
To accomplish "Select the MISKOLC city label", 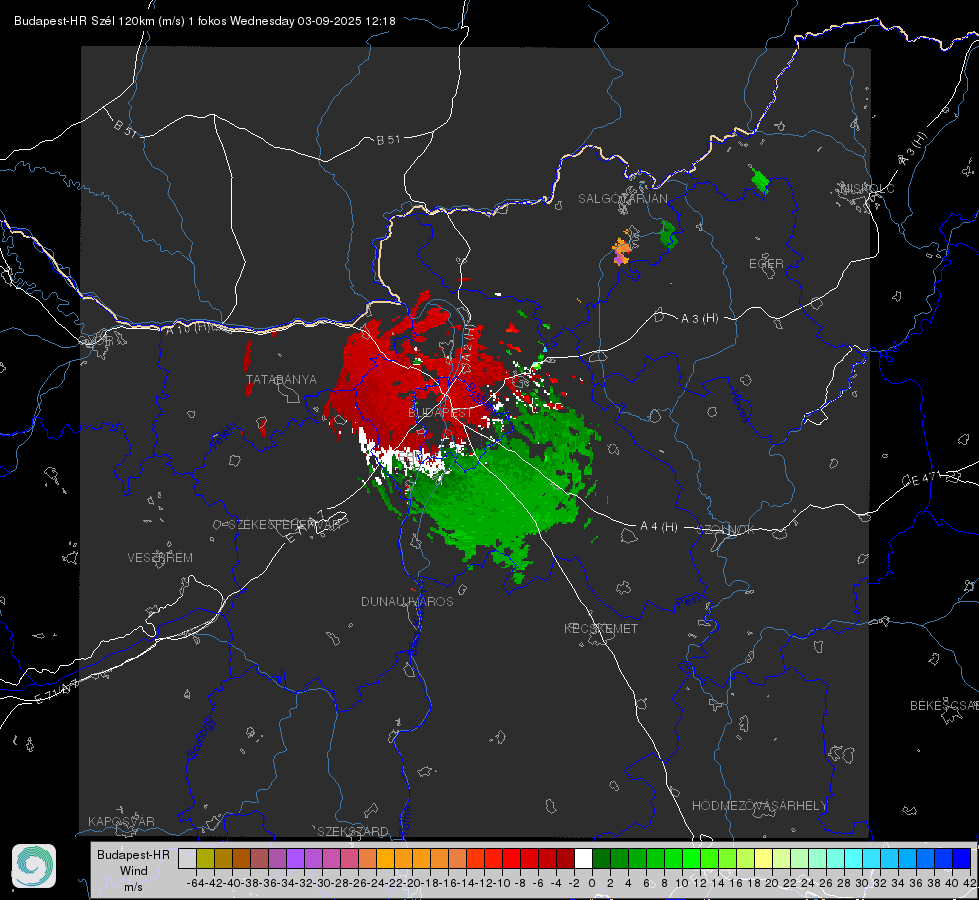I will (x=867, y=188).
